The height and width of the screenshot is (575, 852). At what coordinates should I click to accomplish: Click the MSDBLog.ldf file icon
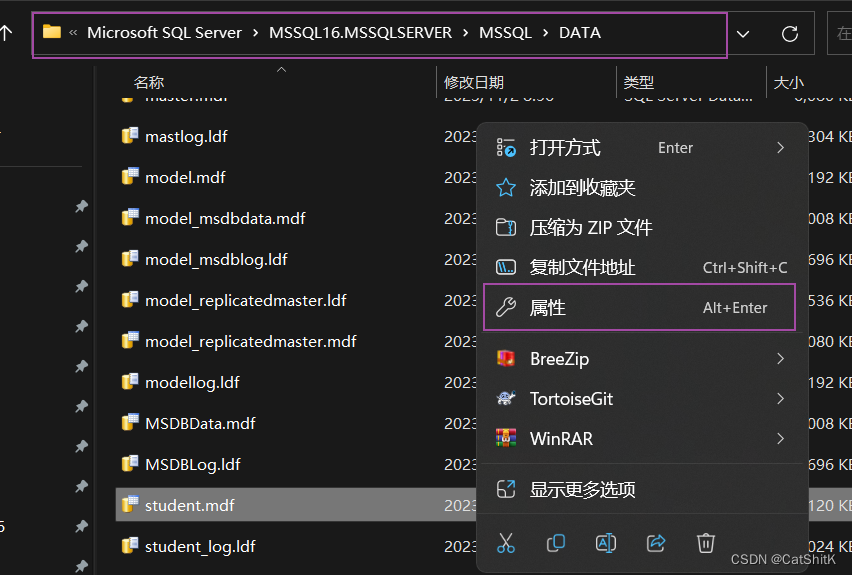pos(130,464)
